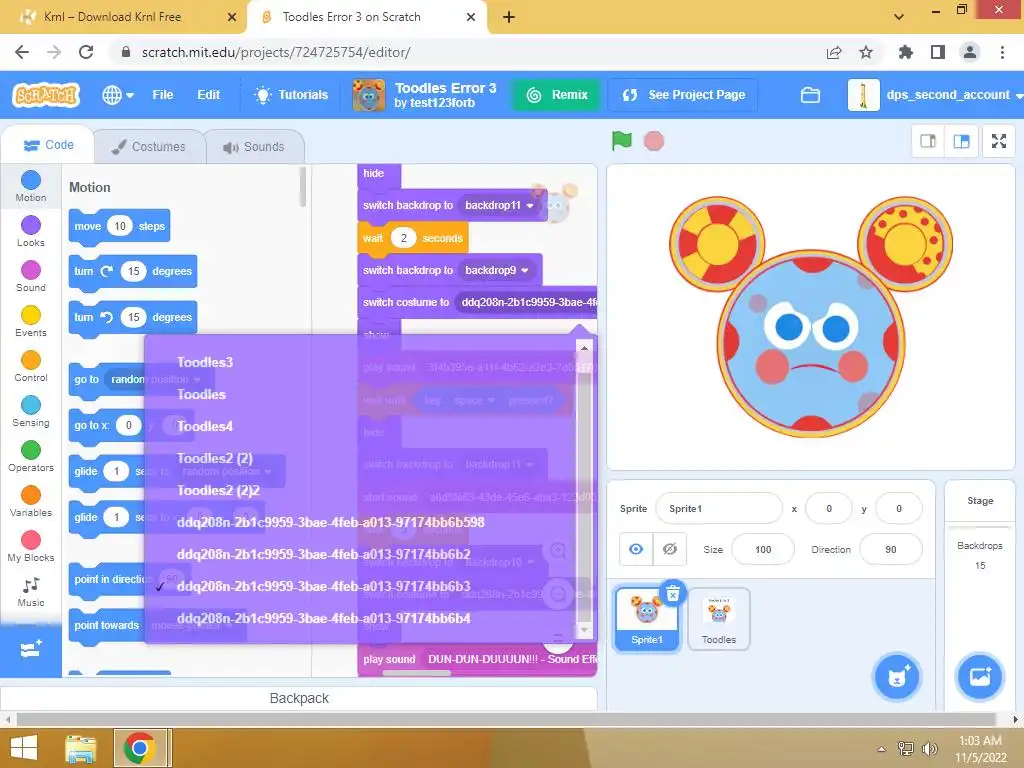Hide the sprite with crossed-eye icon
Viewport: 1024px width, 768px height.
click(669, 549)
